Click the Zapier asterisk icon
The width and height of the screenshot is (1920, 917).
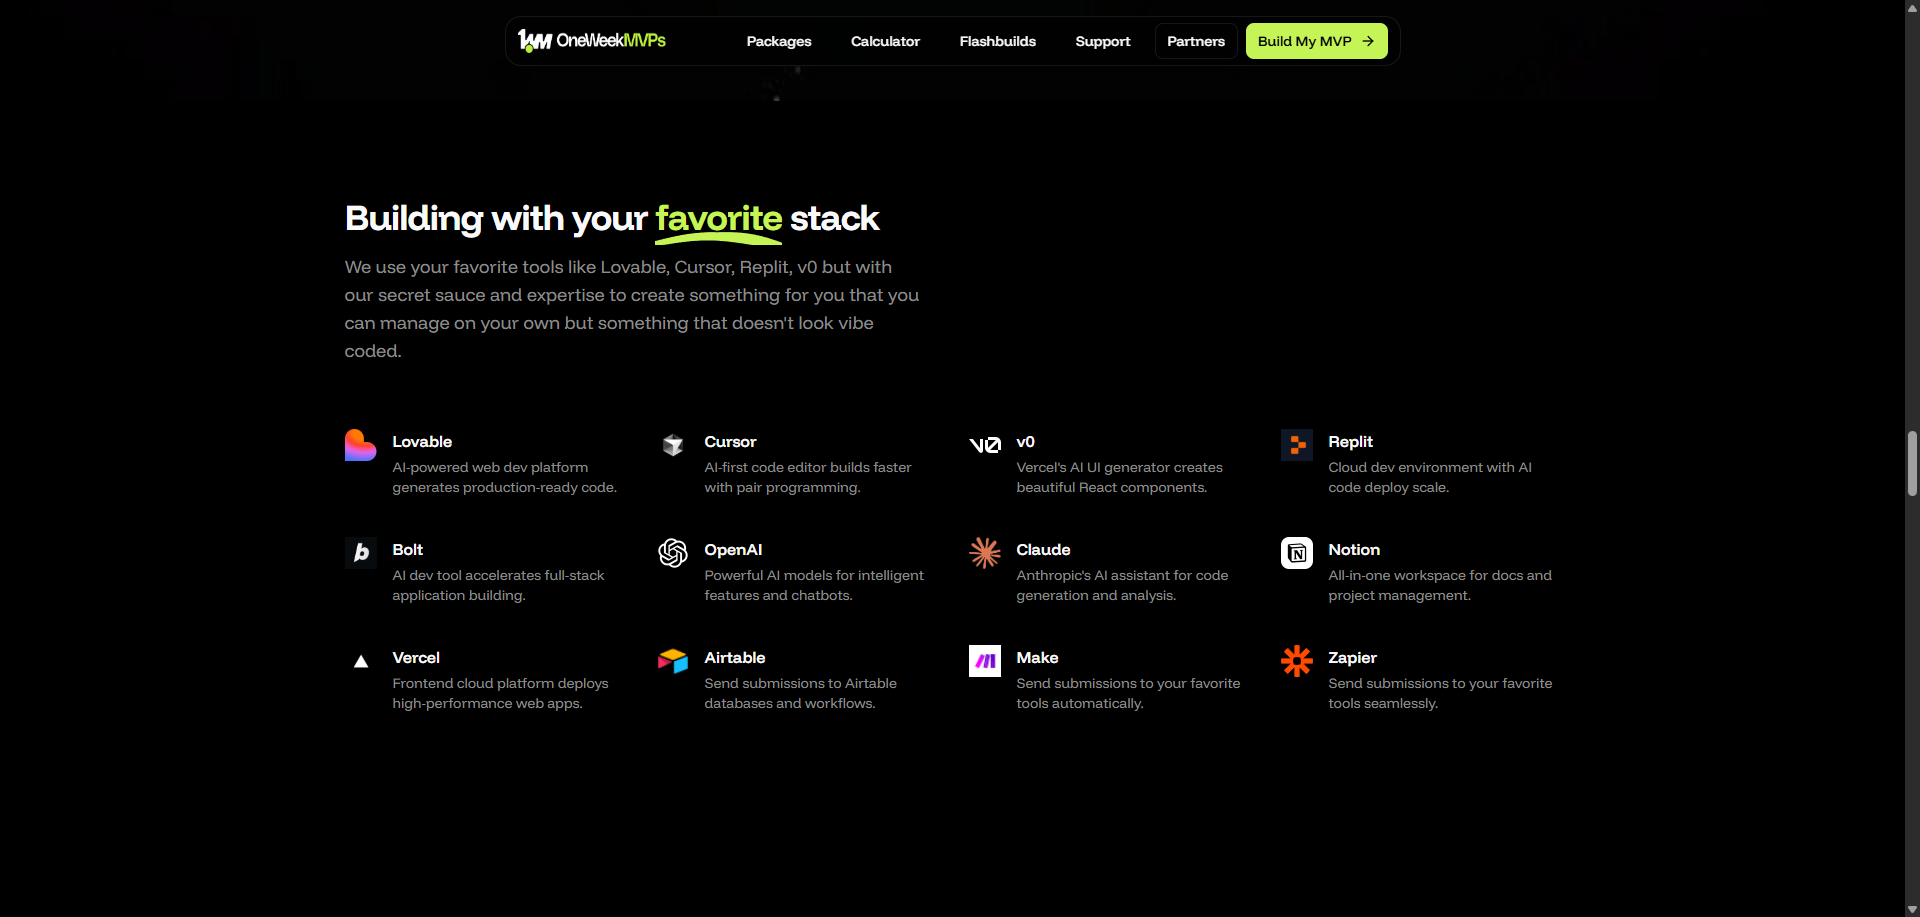[1297, 661]
